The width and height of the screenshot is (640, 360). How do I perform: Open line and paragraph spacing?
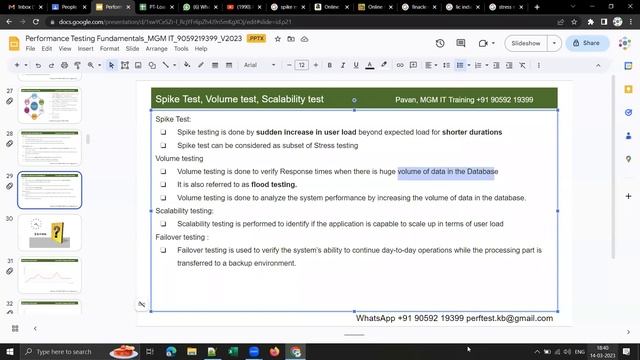point(447,65)
